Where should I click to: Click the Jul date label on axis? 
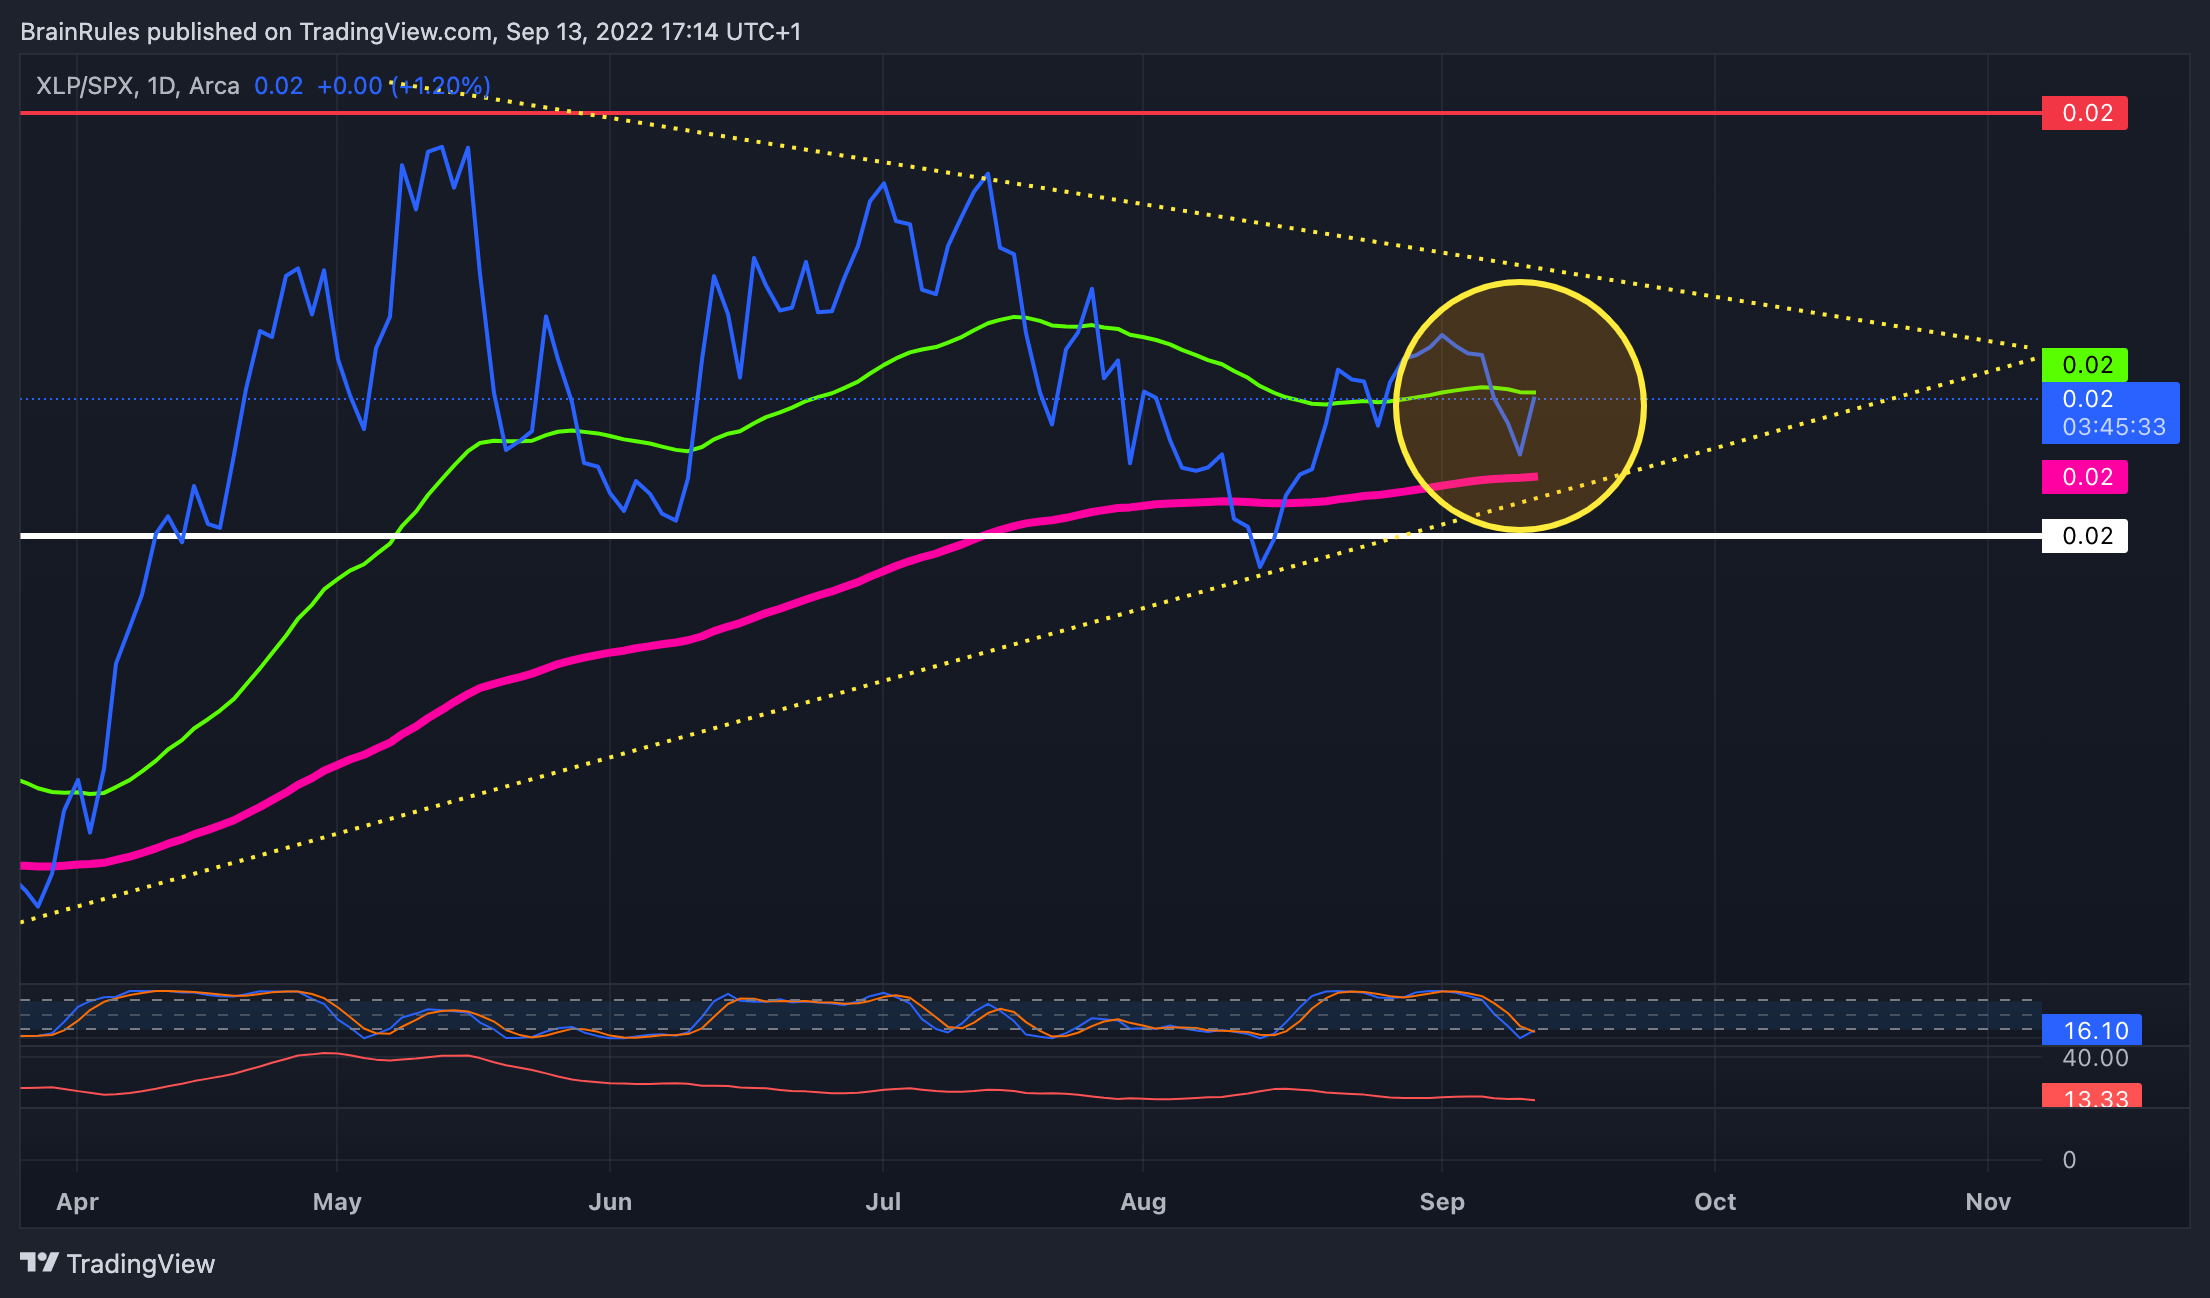[883, 1202]
